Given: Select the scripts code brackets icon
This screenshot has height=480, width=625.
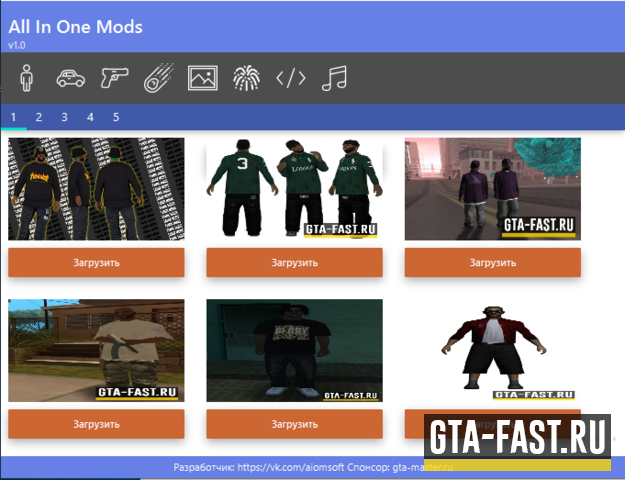Looking at the screenshot, I should click(x=291, y=78).
